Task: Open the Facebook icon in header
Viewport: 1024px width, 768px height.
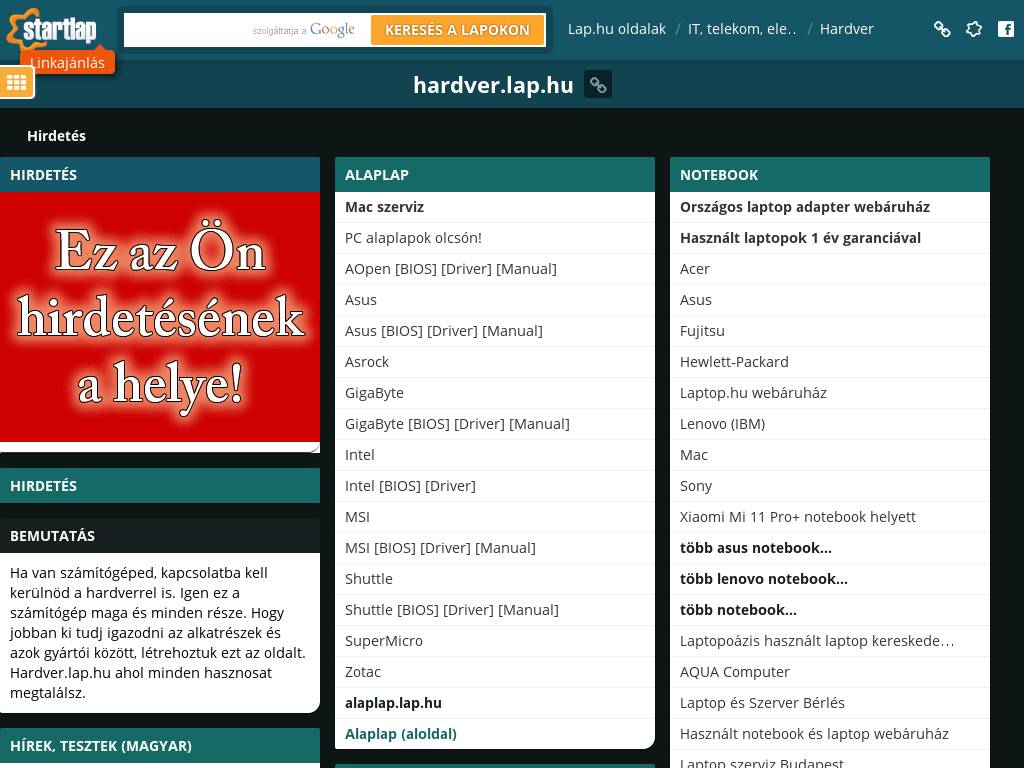Action: coord(1006,29)
